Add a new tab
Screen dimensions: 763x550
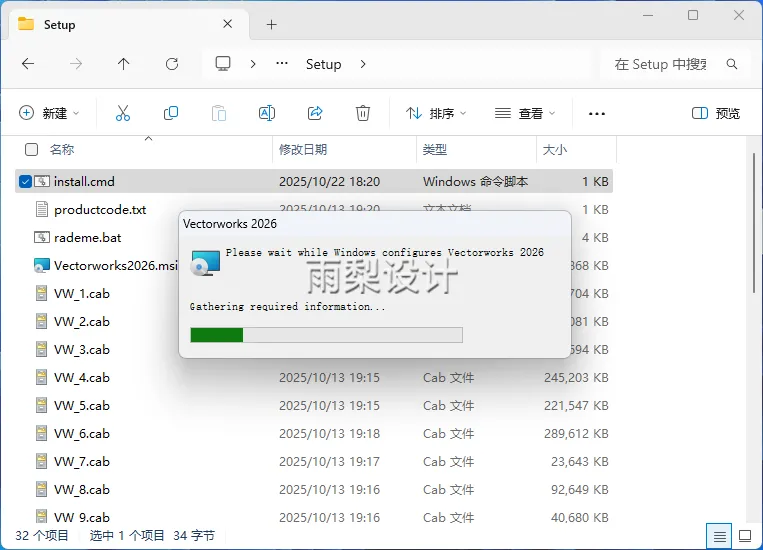272,24
